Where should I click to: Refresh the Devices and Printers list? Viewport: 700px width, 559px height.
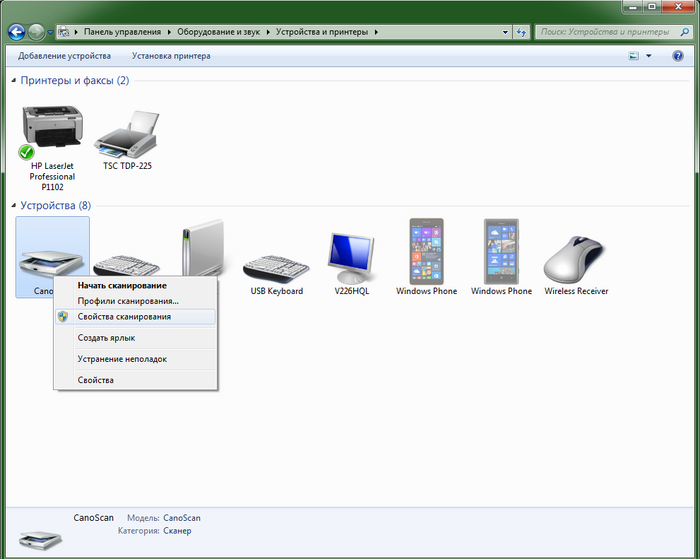pos(521,32)
